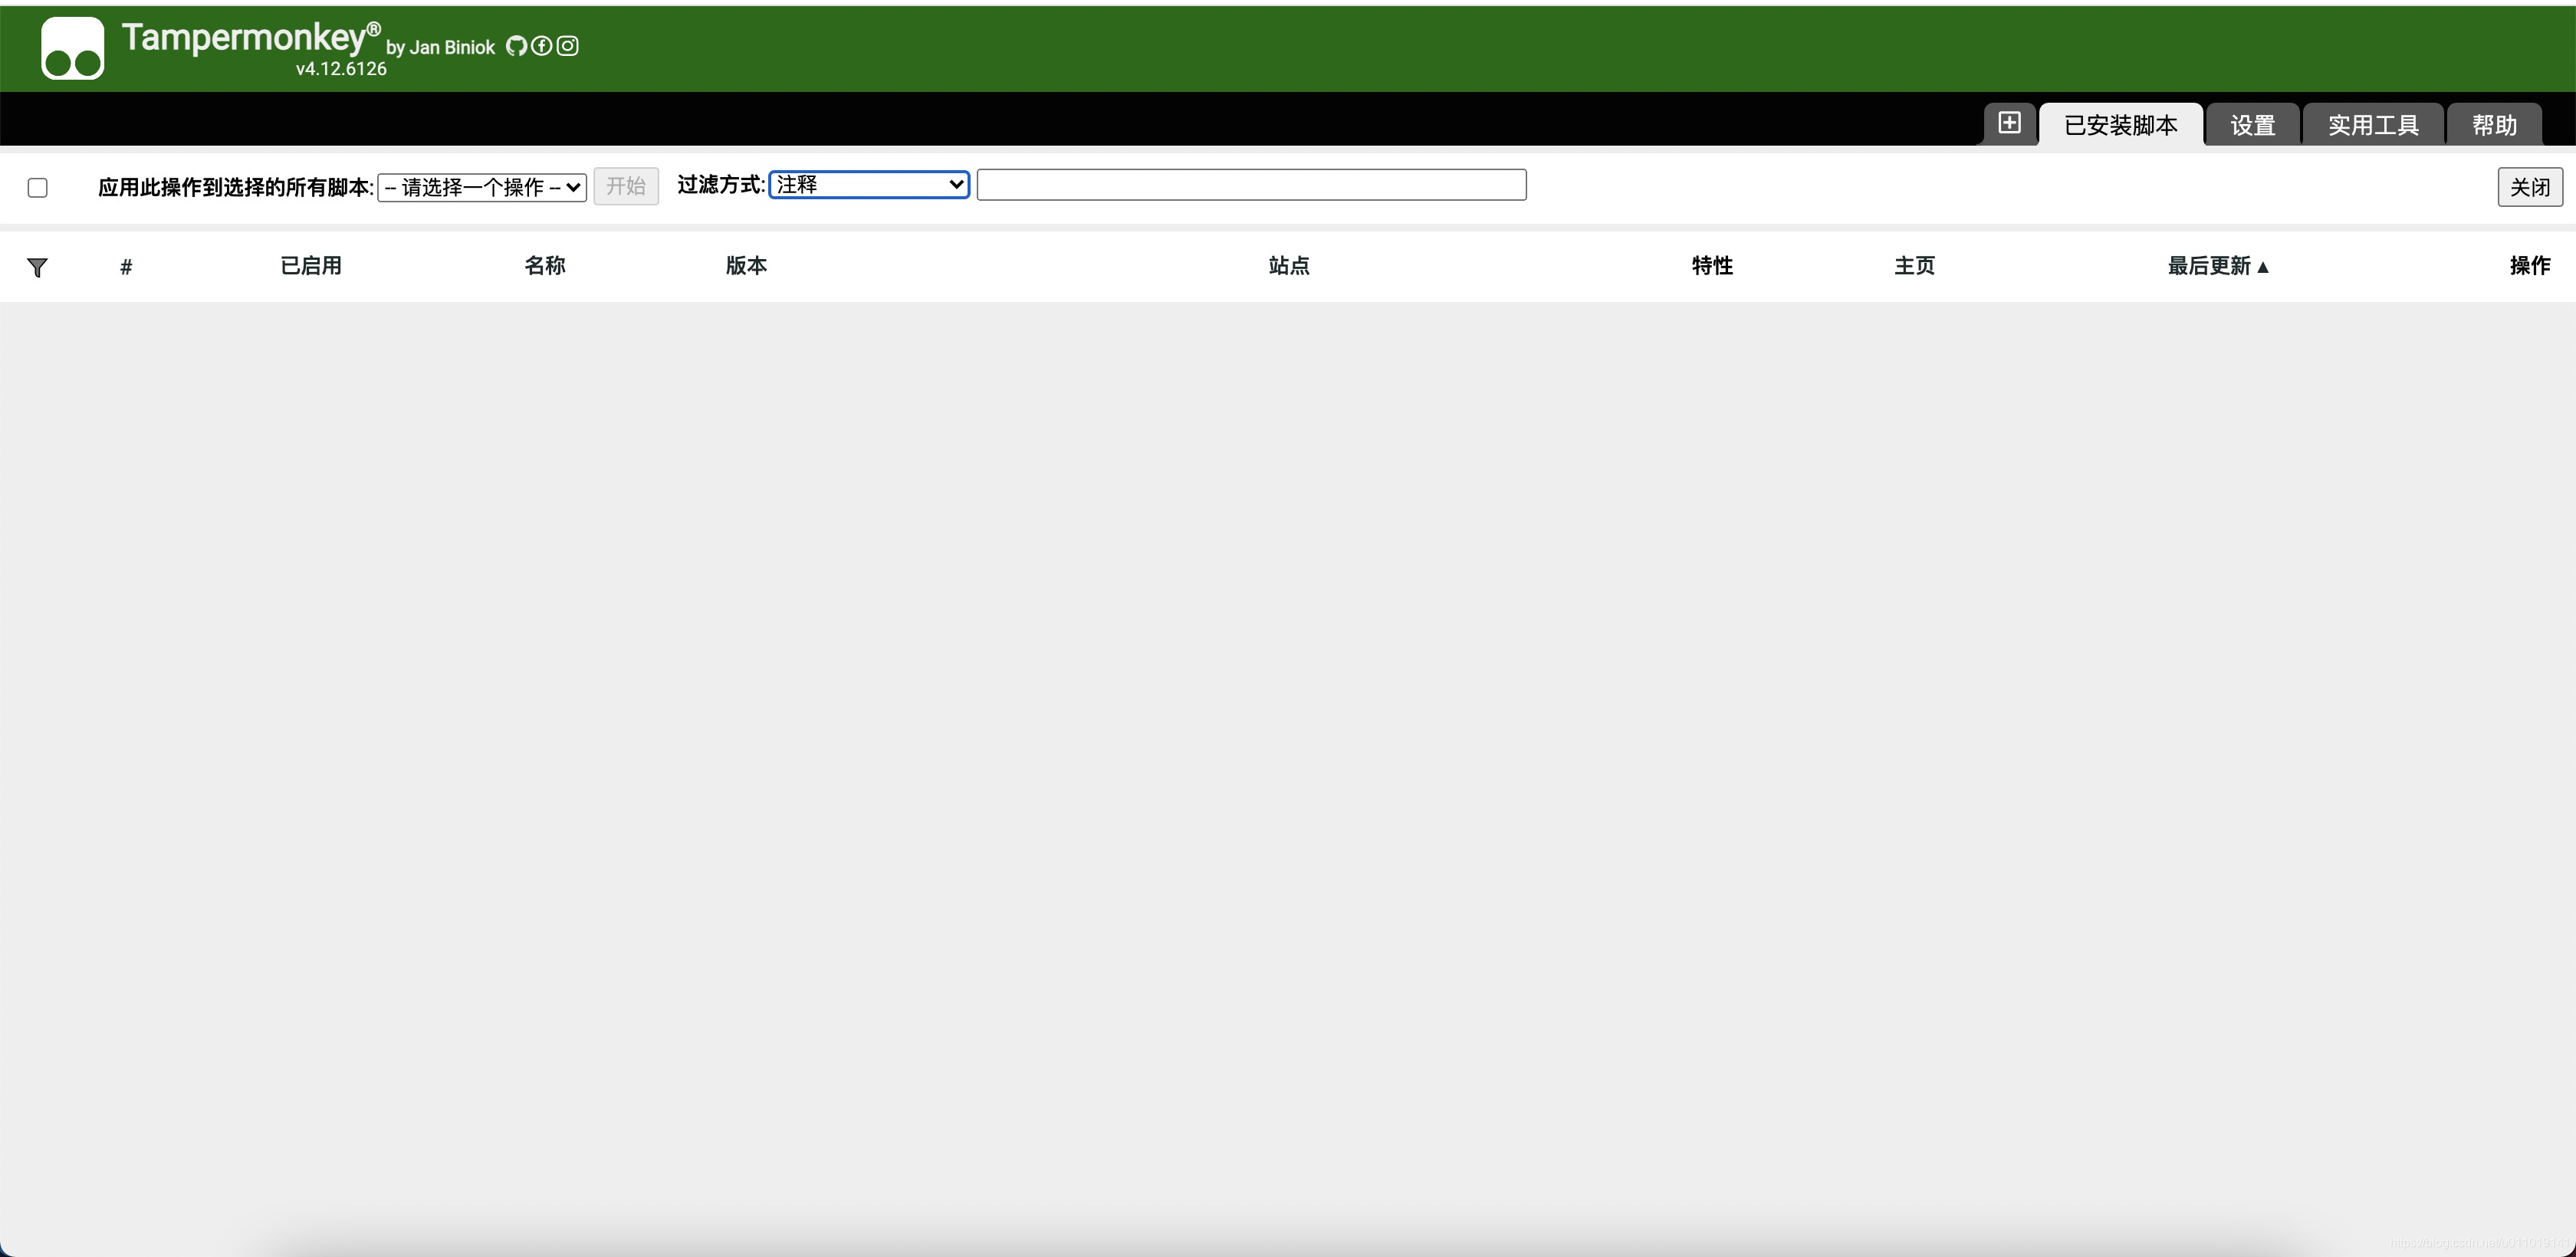Switch to the 已安装脚本 tab
This screenshot has width=2576, height=1257.
(2120, 125)
